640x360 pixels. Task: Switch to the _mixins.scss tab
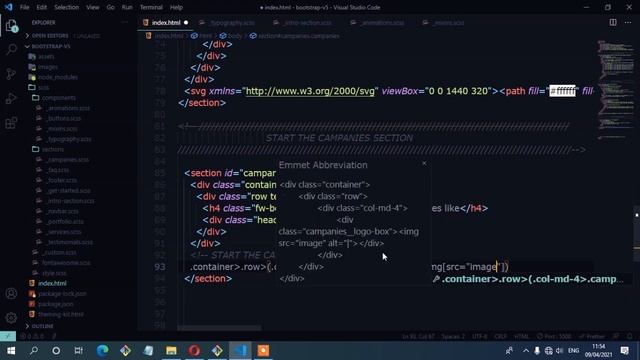point(448,23)
